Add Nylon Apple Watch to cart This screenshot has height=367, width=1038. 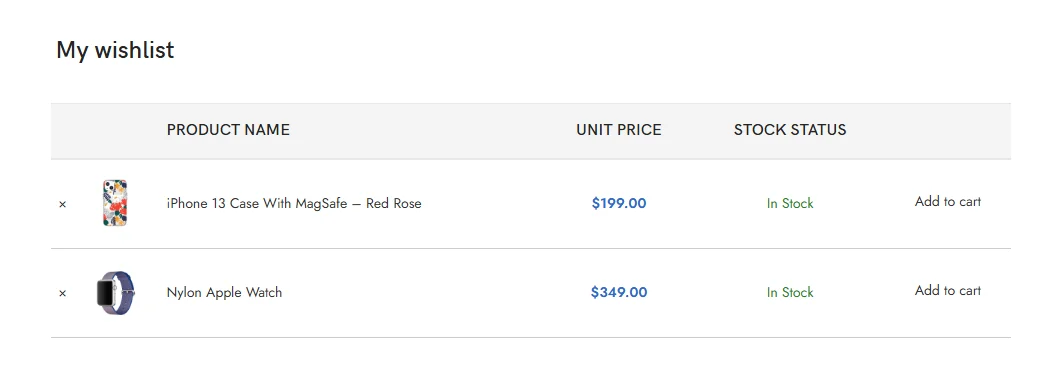(x=948, y=290)
